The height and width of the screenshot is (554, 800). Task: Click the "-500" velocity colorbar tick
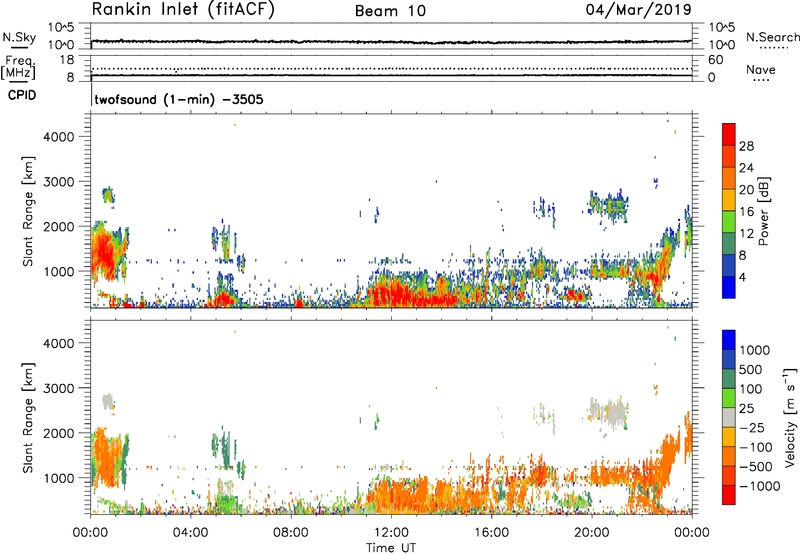point(756,467)
